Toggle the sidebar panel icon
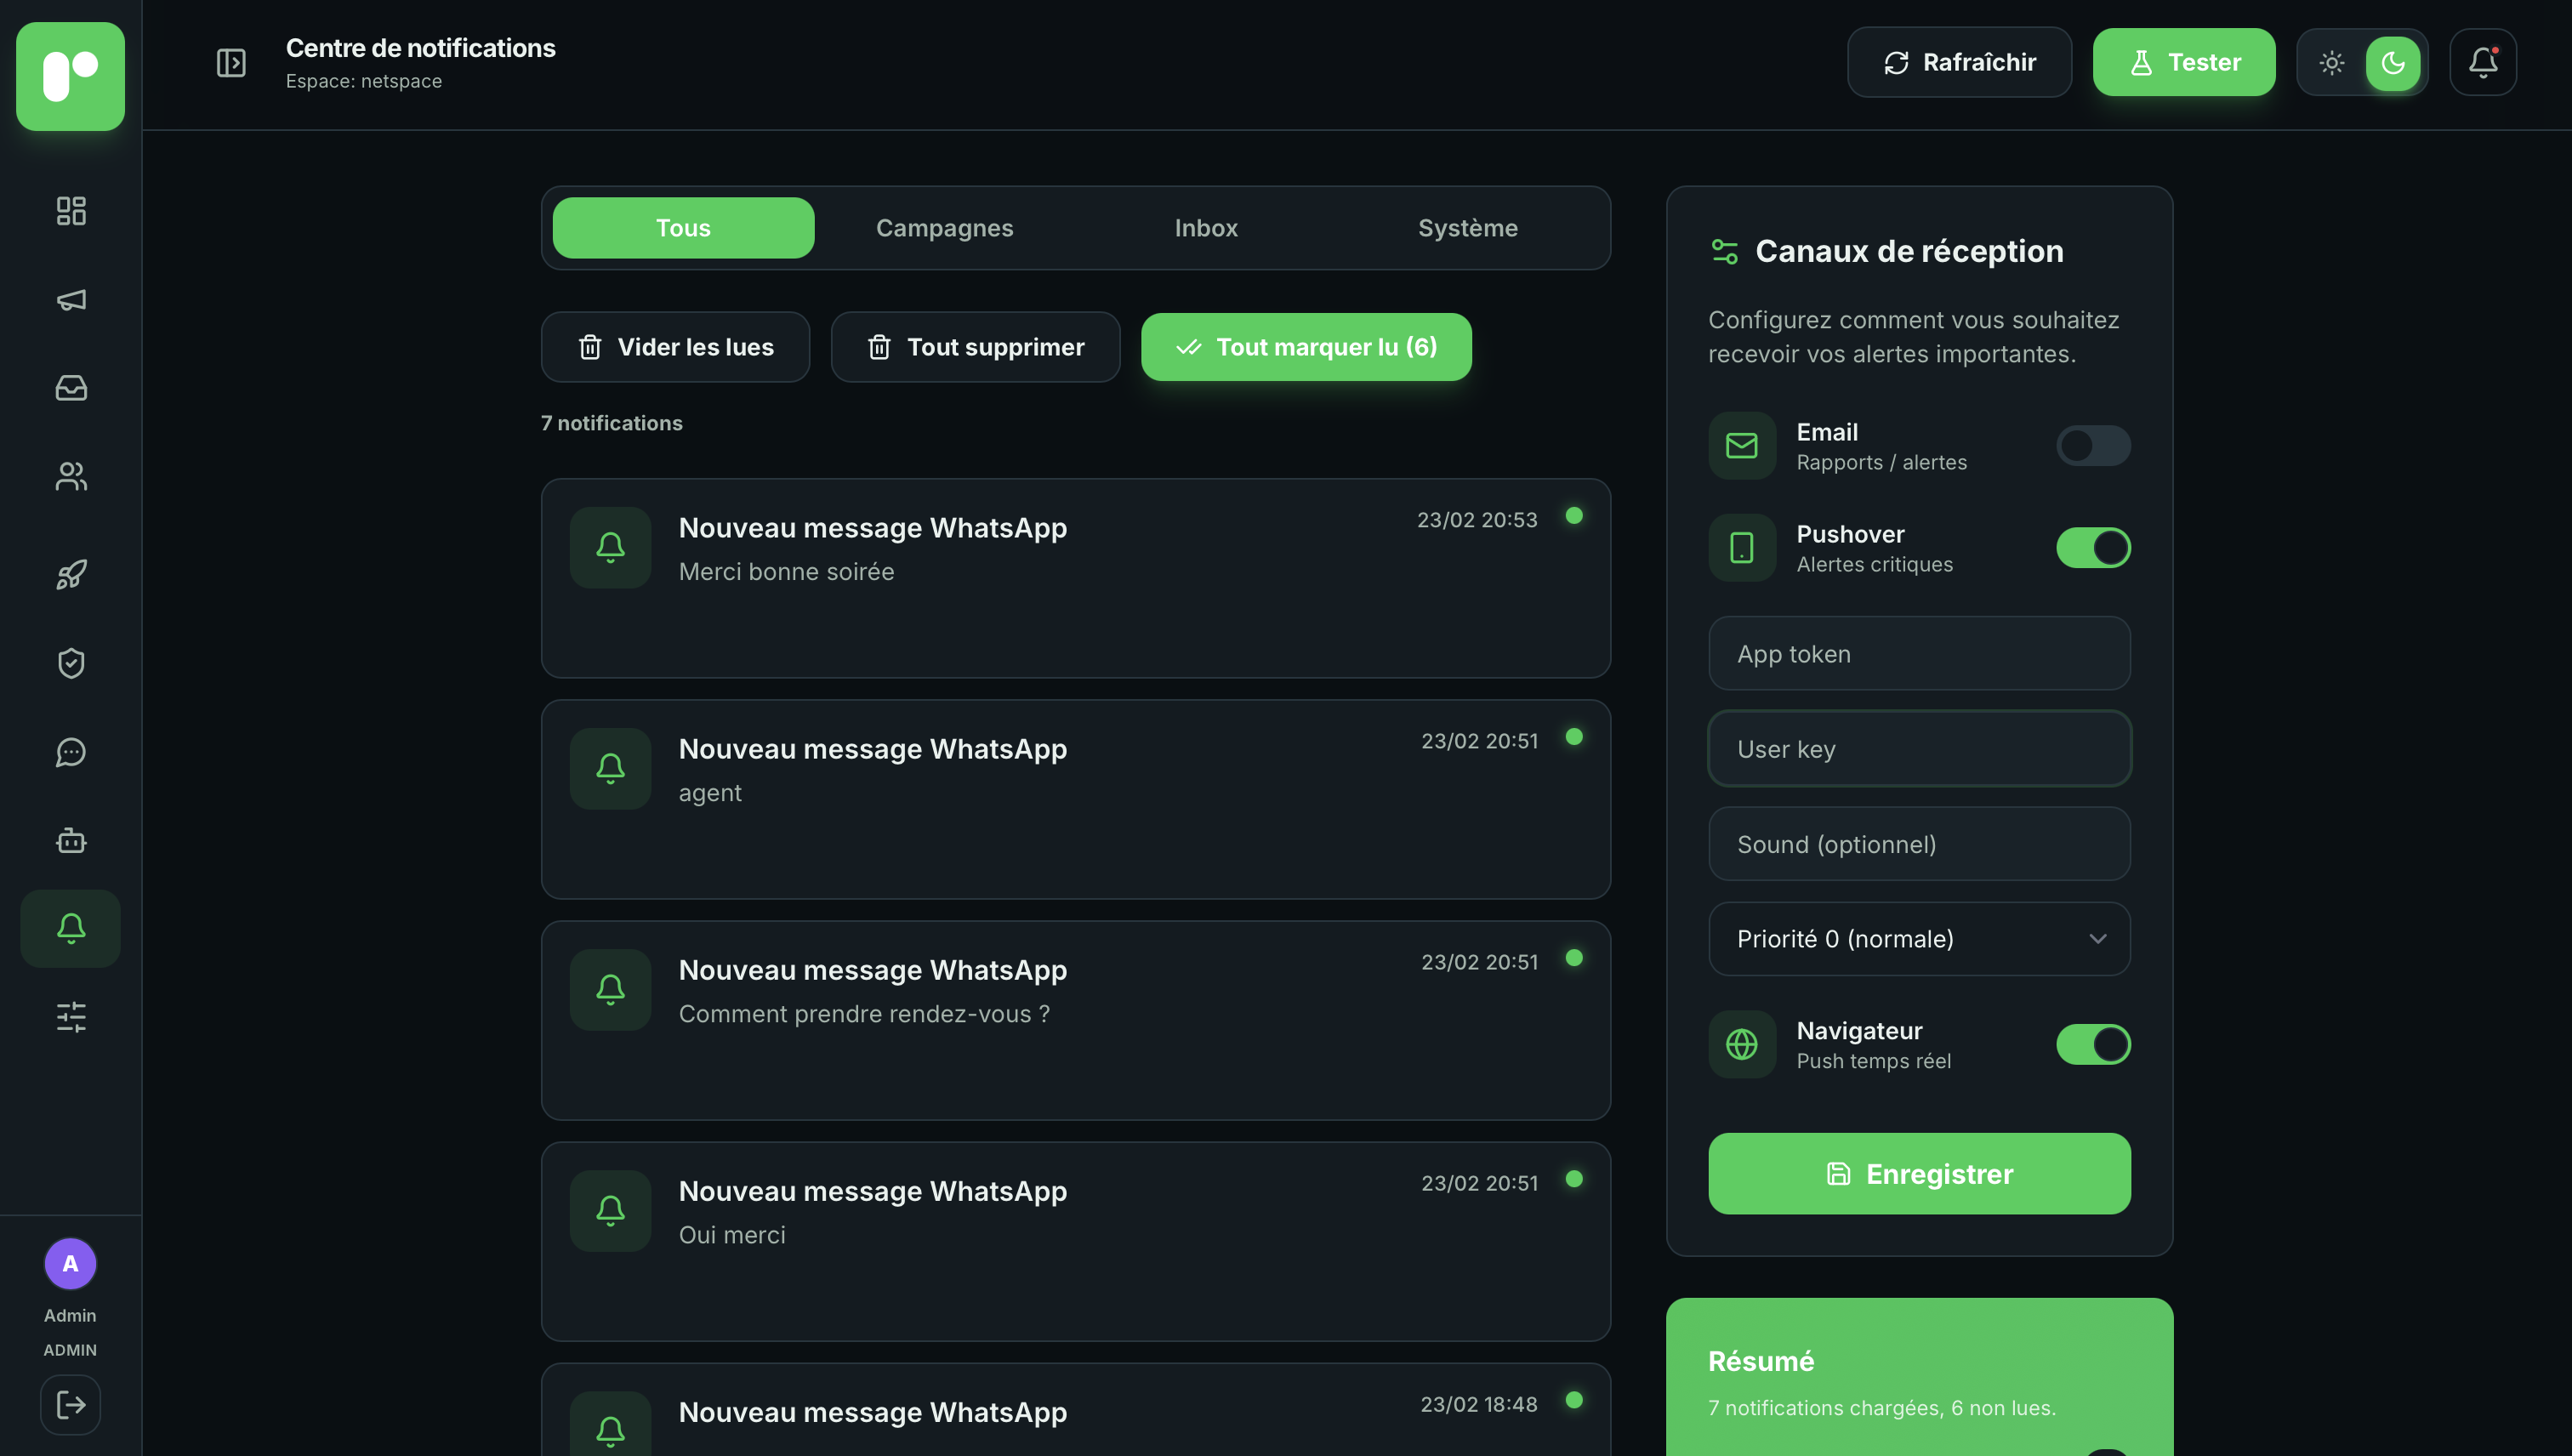 pos(231,63)
